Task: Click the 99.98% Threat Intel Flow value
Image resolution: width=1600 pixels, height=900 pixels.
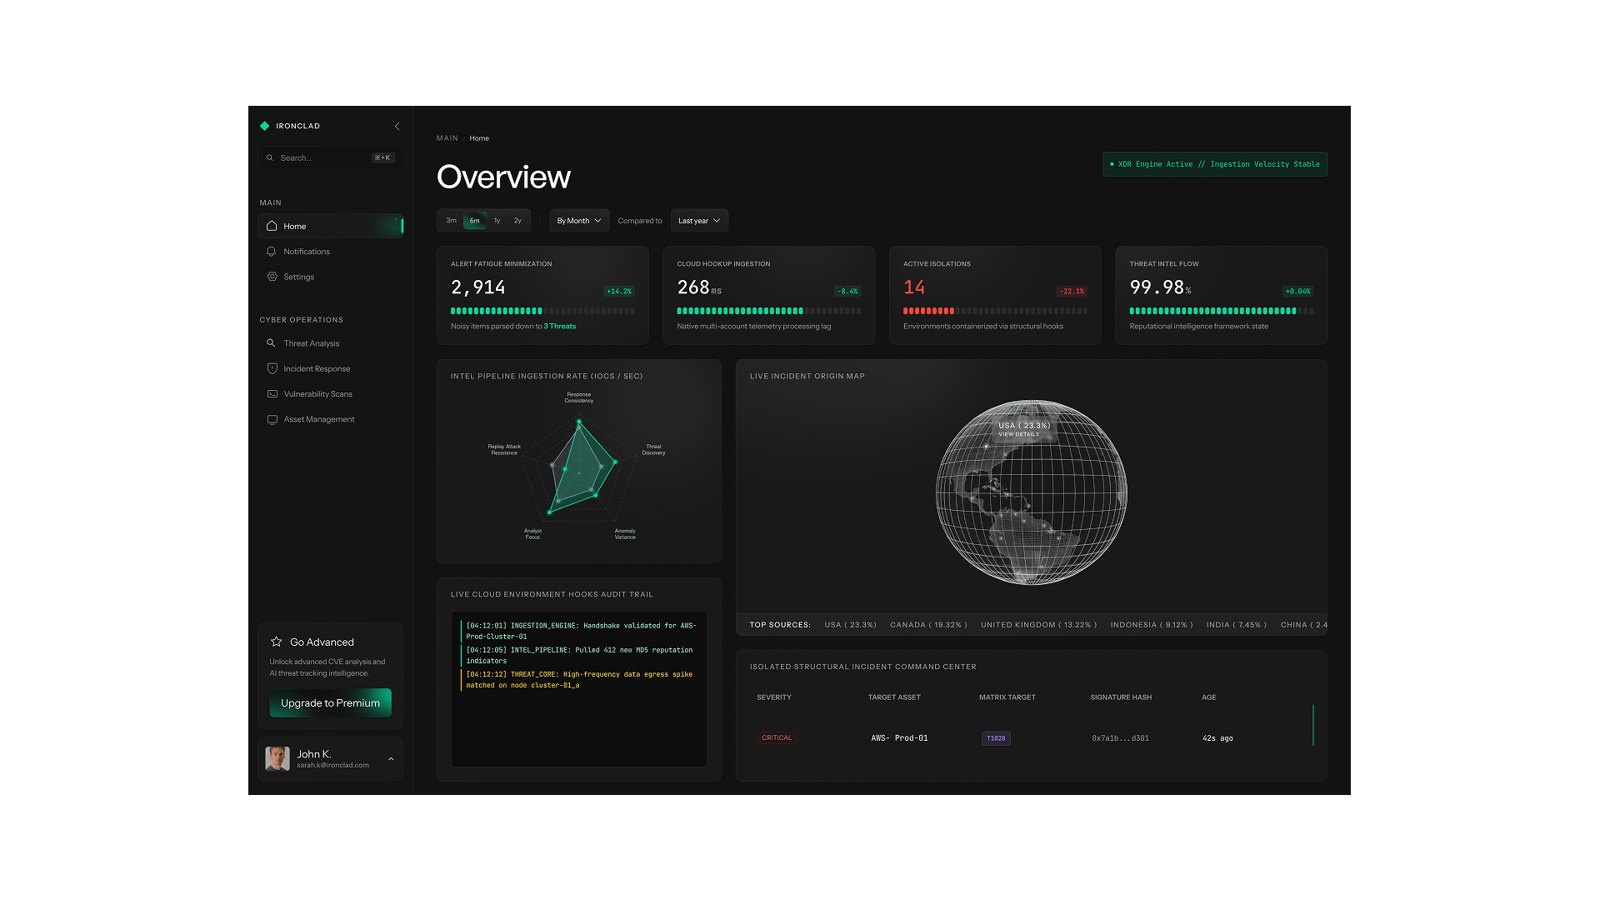Action: (x=1160, y=287)
